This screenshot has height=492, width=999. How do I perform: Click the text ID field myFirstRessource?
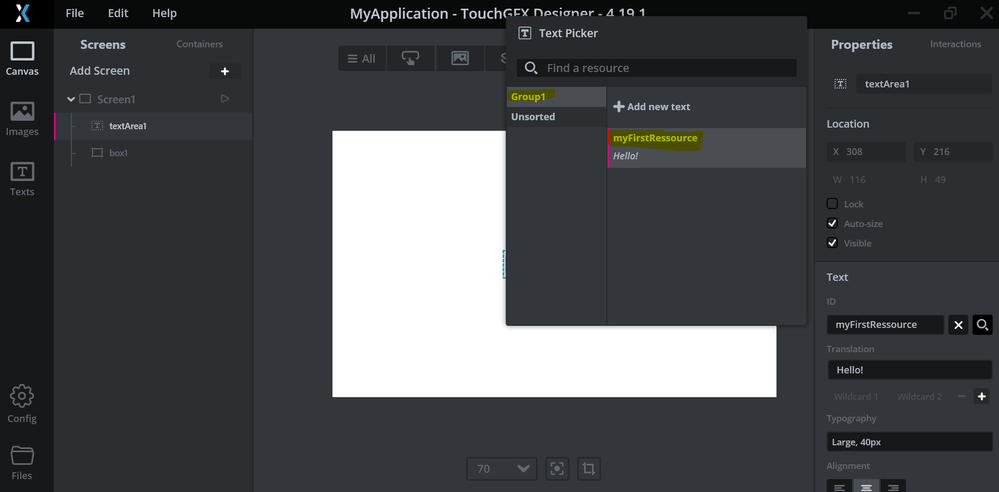(x=886, y=325)
